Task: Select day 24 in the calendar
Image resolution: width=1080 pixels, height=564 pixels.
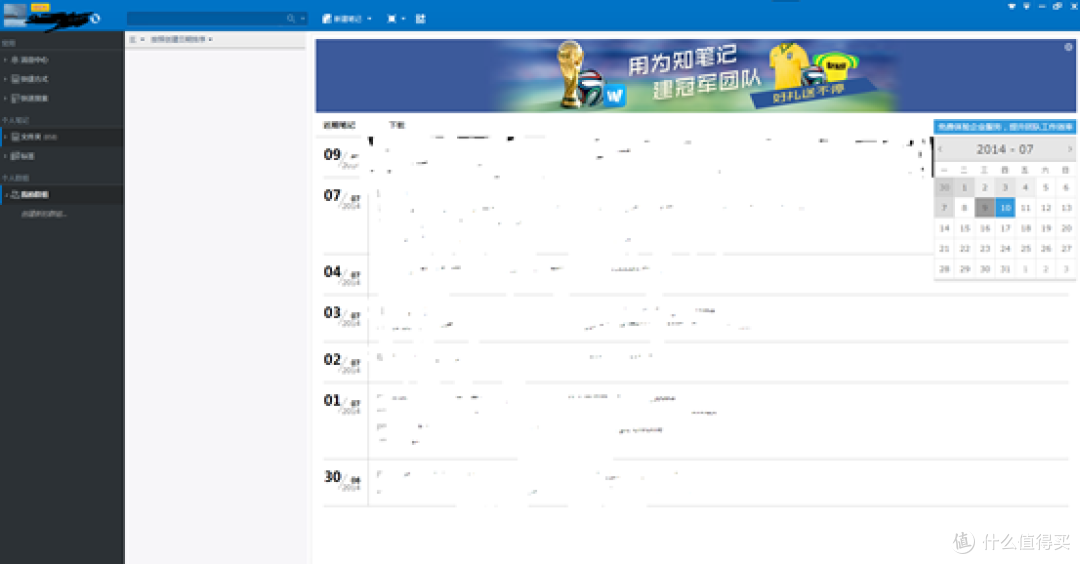Action: click(1005, 249)
